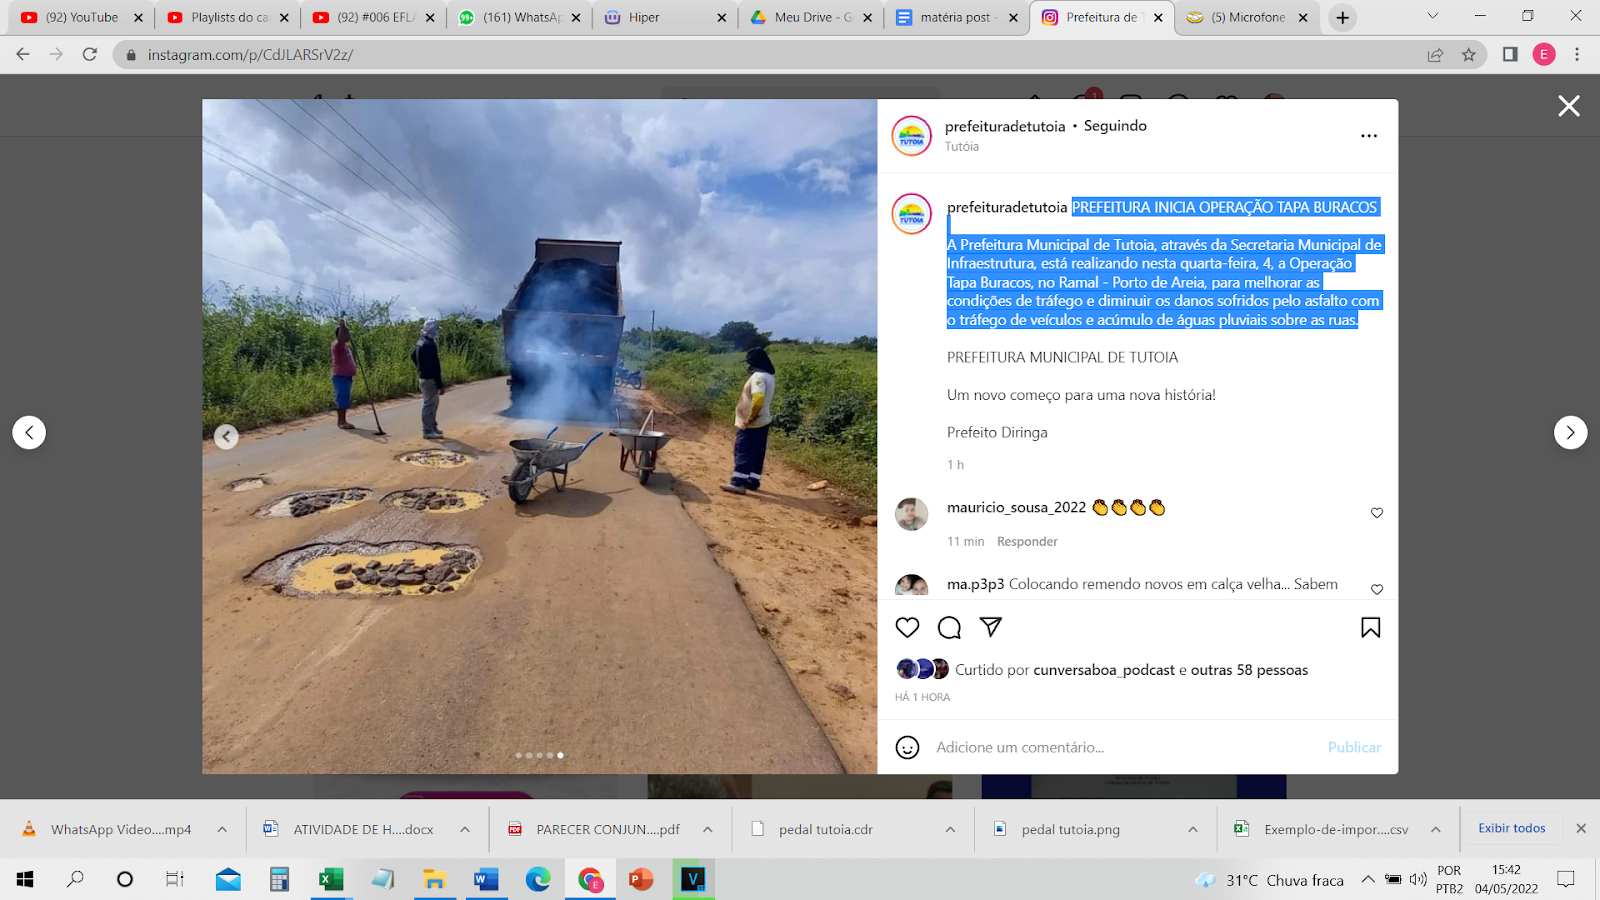Image resolution: width=1600 pixels, height=900 pixels.
Task: Open Excel from the taskbar
Action: pyautogui.click(x=331, y=880)
